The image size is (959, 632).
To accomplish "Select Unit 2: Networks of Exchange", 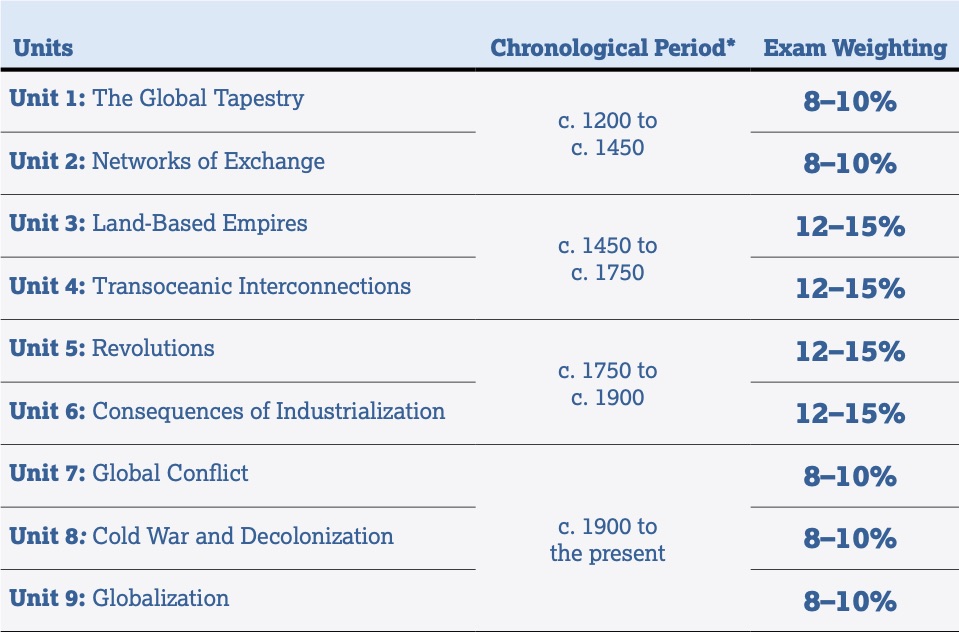I will click(167, 161).
